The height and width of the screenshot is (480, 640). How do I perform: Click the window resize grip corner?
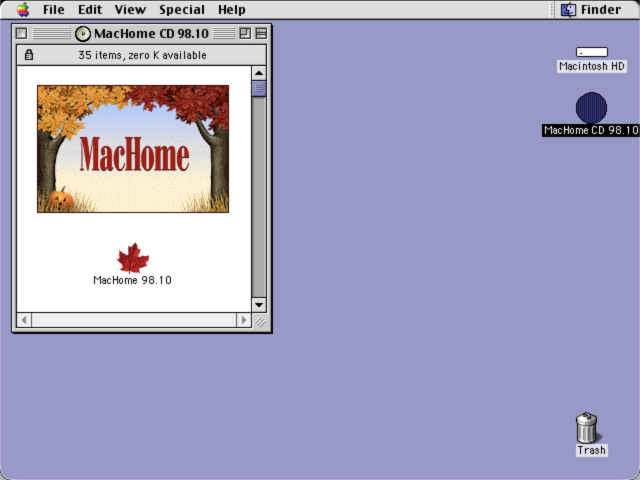pos(260,321)
